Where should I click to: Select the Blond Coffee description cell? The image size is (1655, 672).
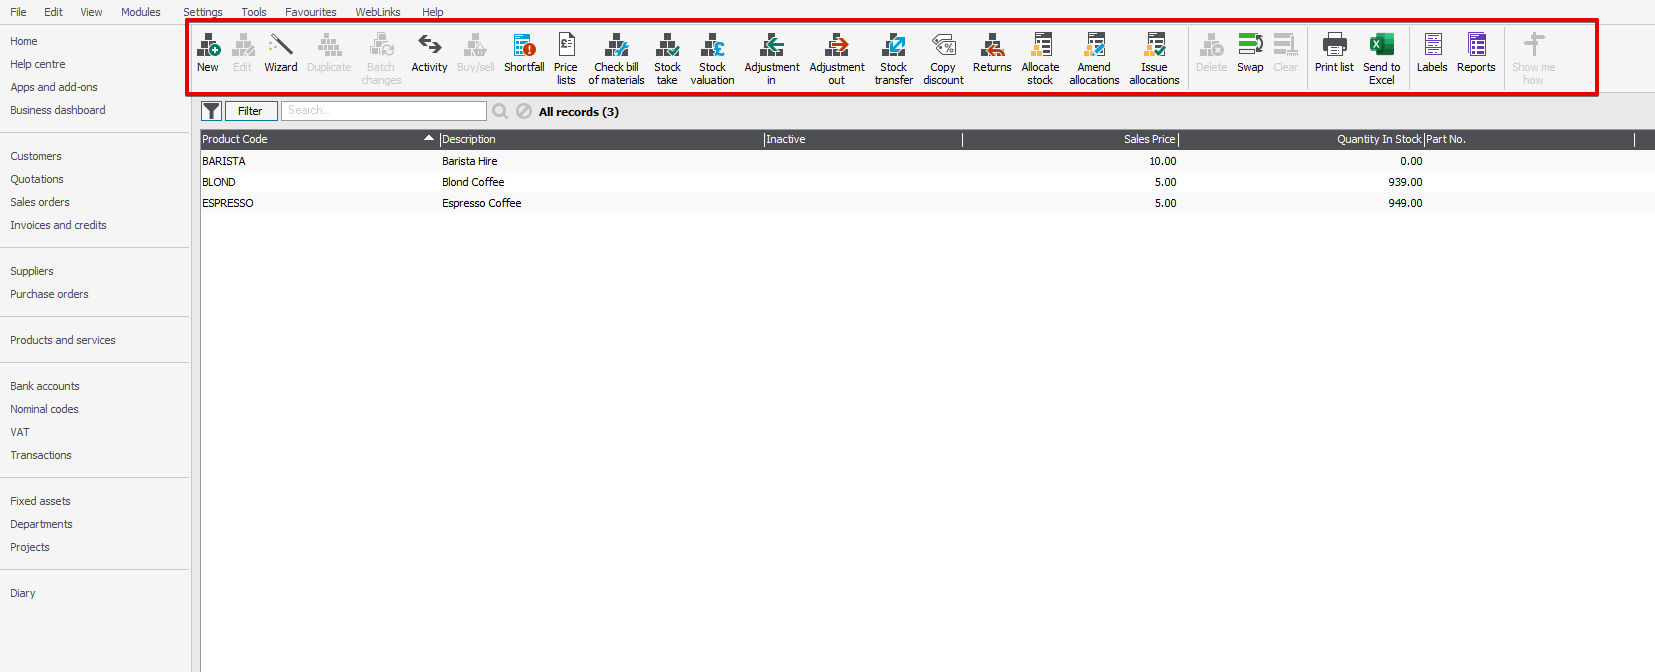pyautogui.click(x=473, y=182)
